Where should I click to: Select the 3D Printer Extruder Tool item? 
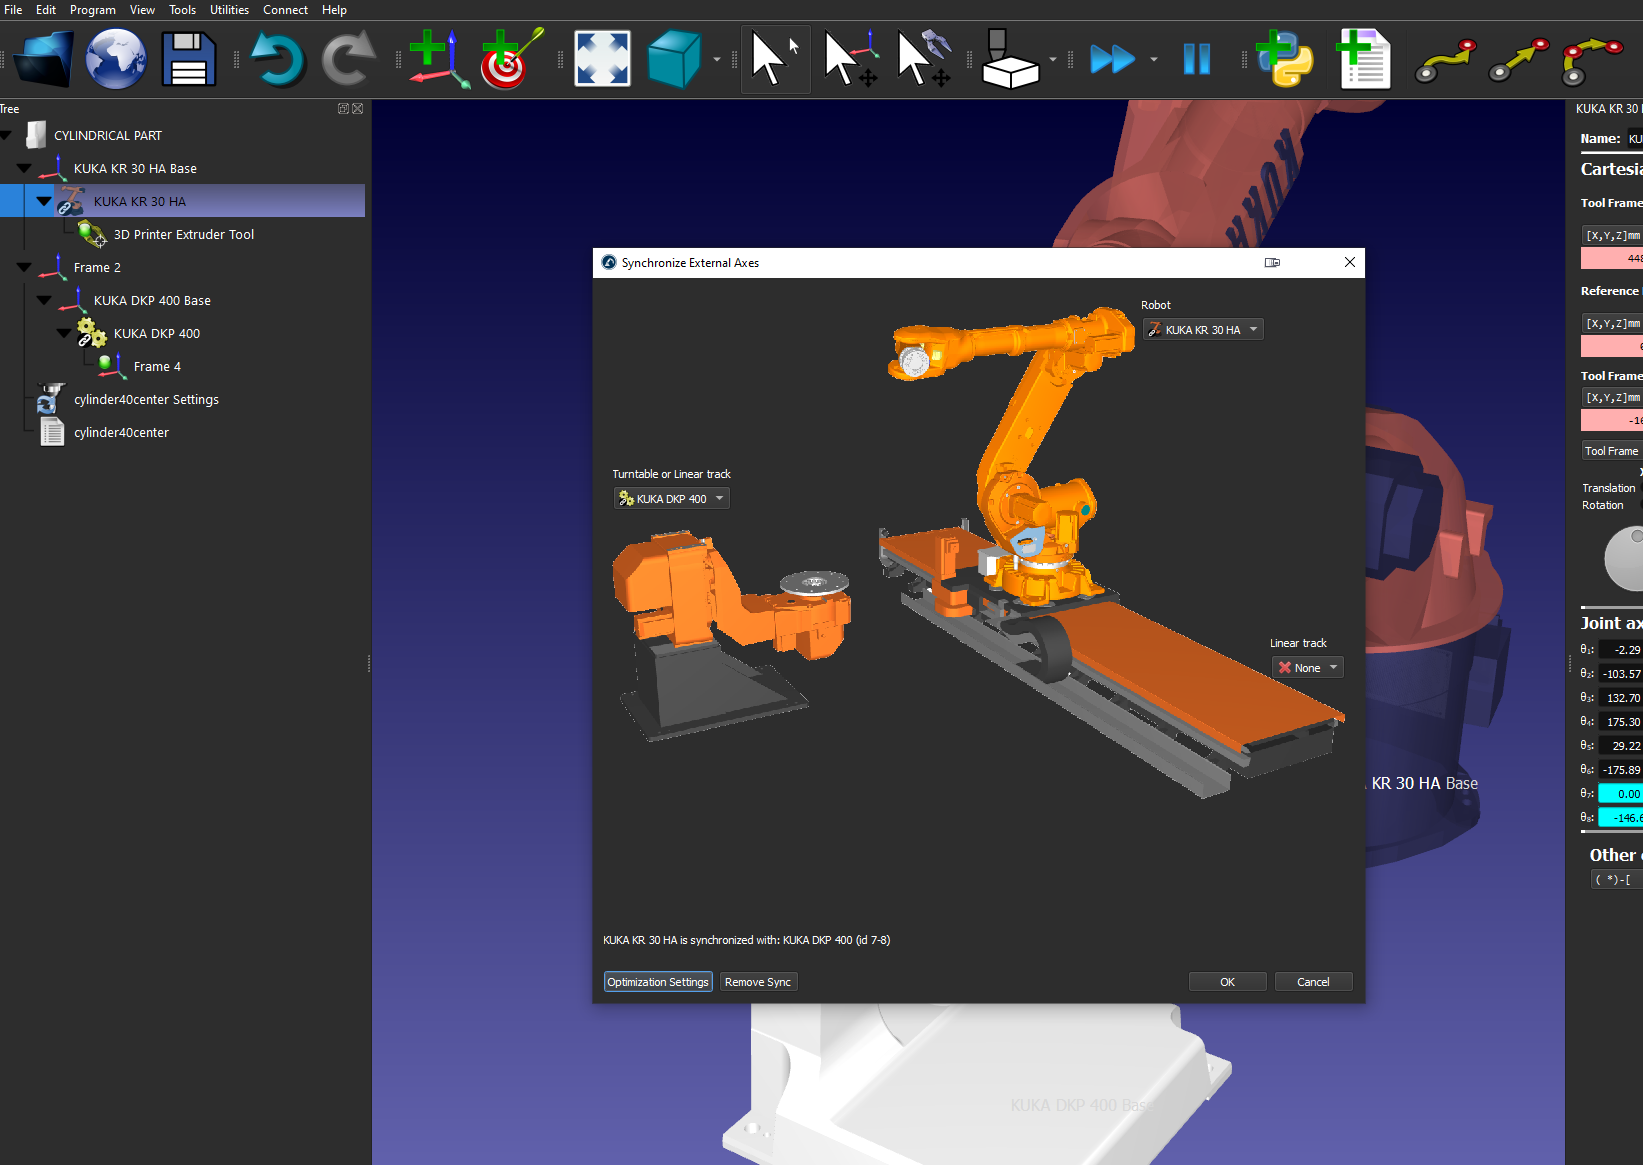tap(184, 235)
